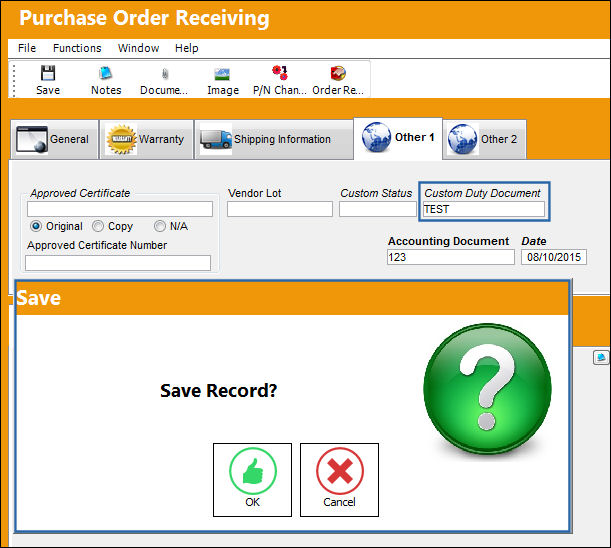Open the Help menu
Screen dimensions: 611x548
(x=187, y=48)
